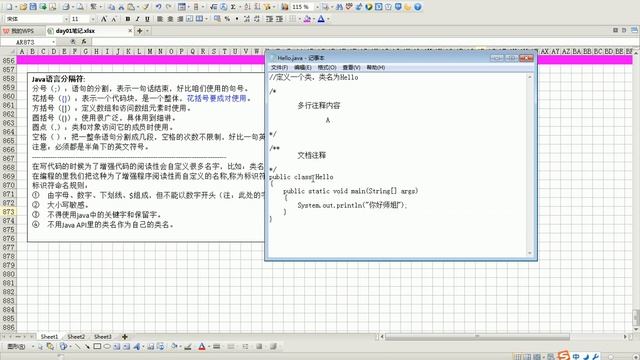
Task: Open the 绘图 draw menu in bottom toolbar
Action: [16, 347]
